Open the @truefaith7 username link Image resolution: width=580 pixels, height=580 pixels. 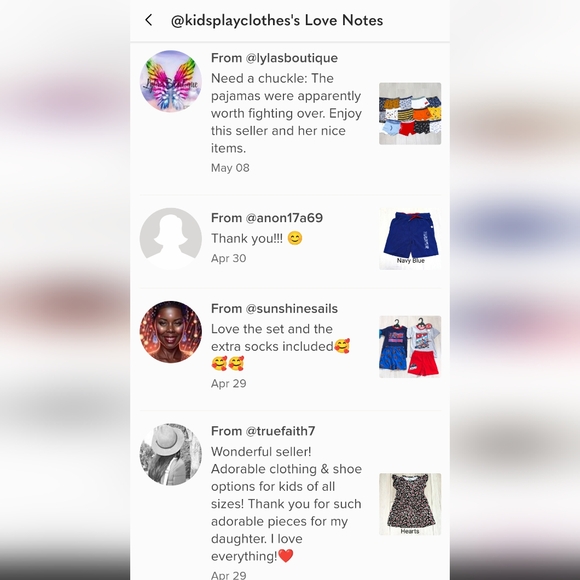coord(280,431)
